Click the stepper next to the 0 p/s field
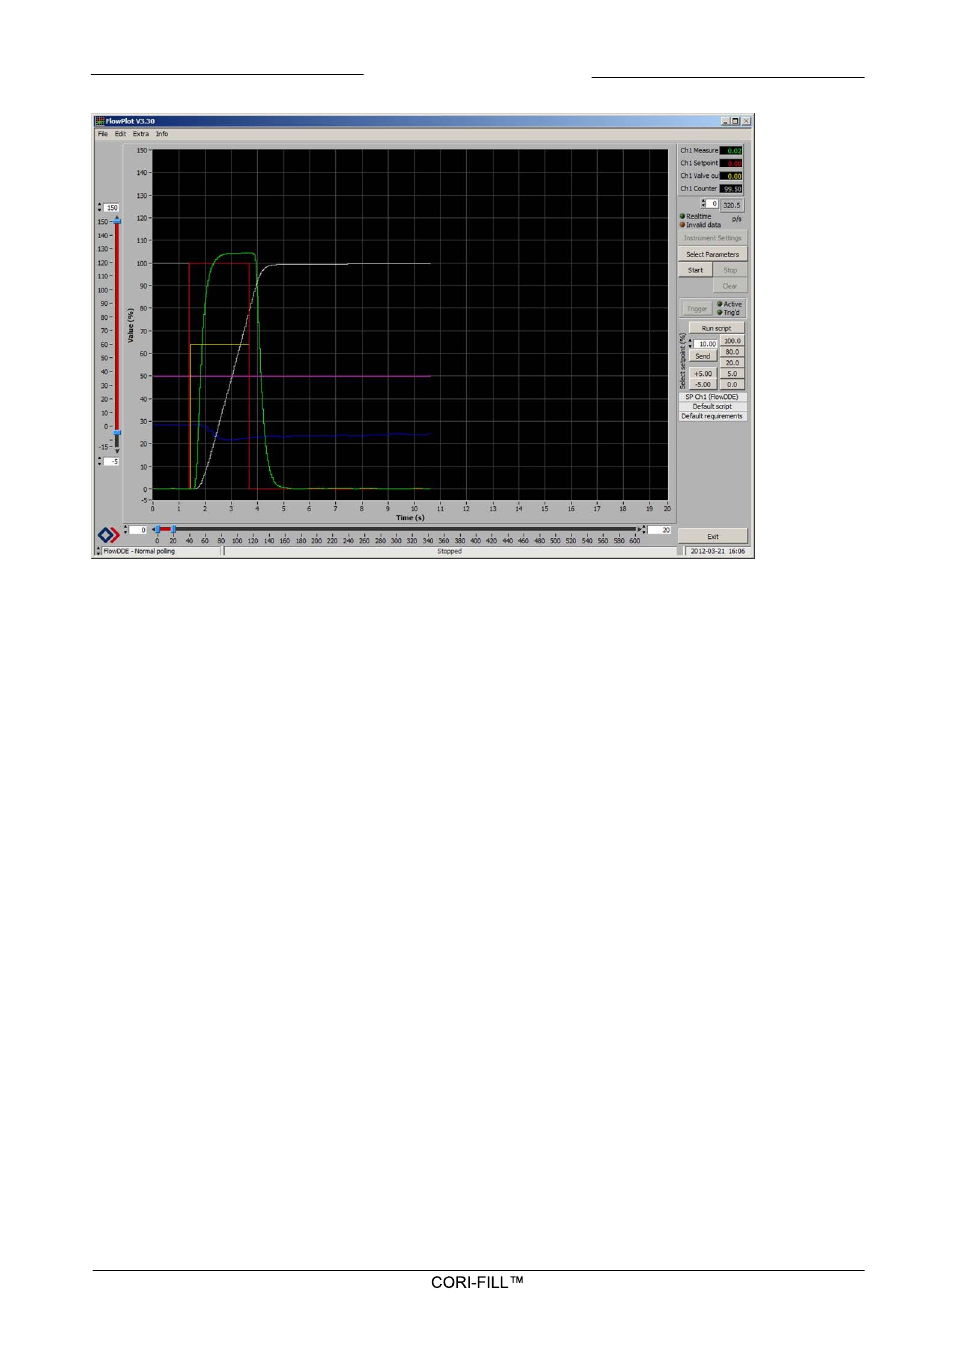Viewport: 954px width, 1350px height. [x=703, y=204]
